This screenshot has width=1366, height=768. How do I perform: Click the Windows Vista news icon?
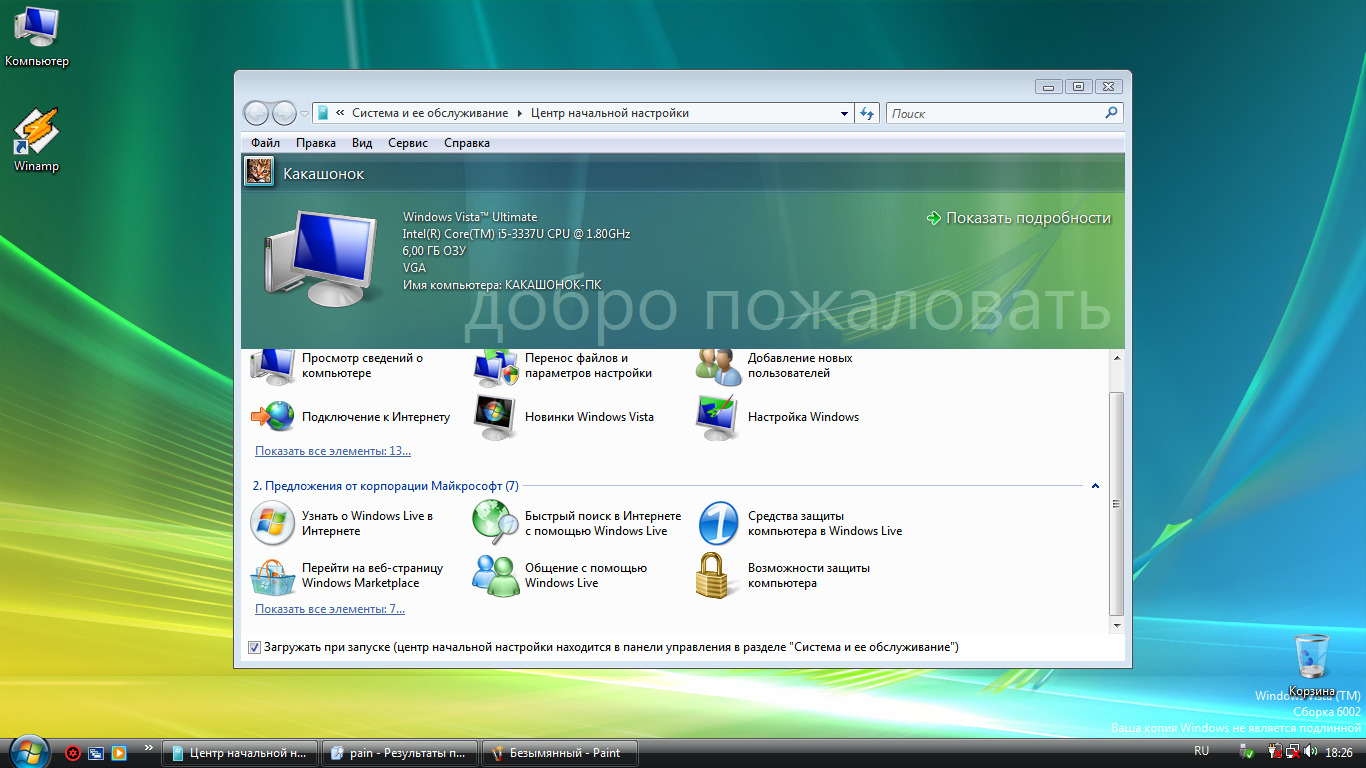click(x=496, y=416)
